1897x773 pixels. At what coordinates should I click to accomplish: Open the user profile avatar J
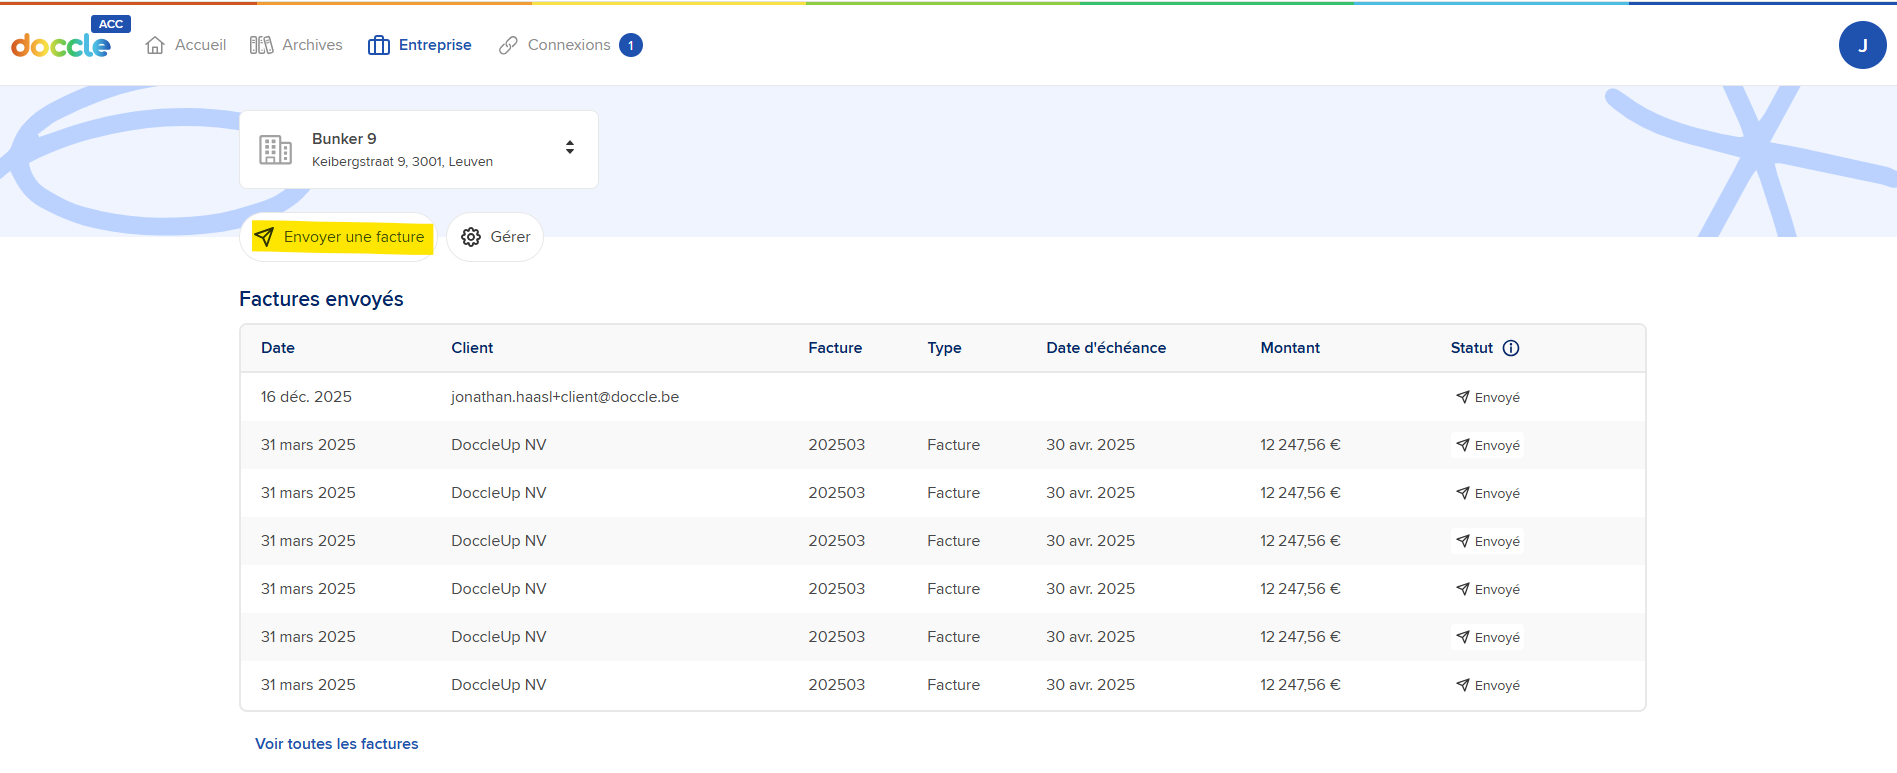[x=1862, y=45]
